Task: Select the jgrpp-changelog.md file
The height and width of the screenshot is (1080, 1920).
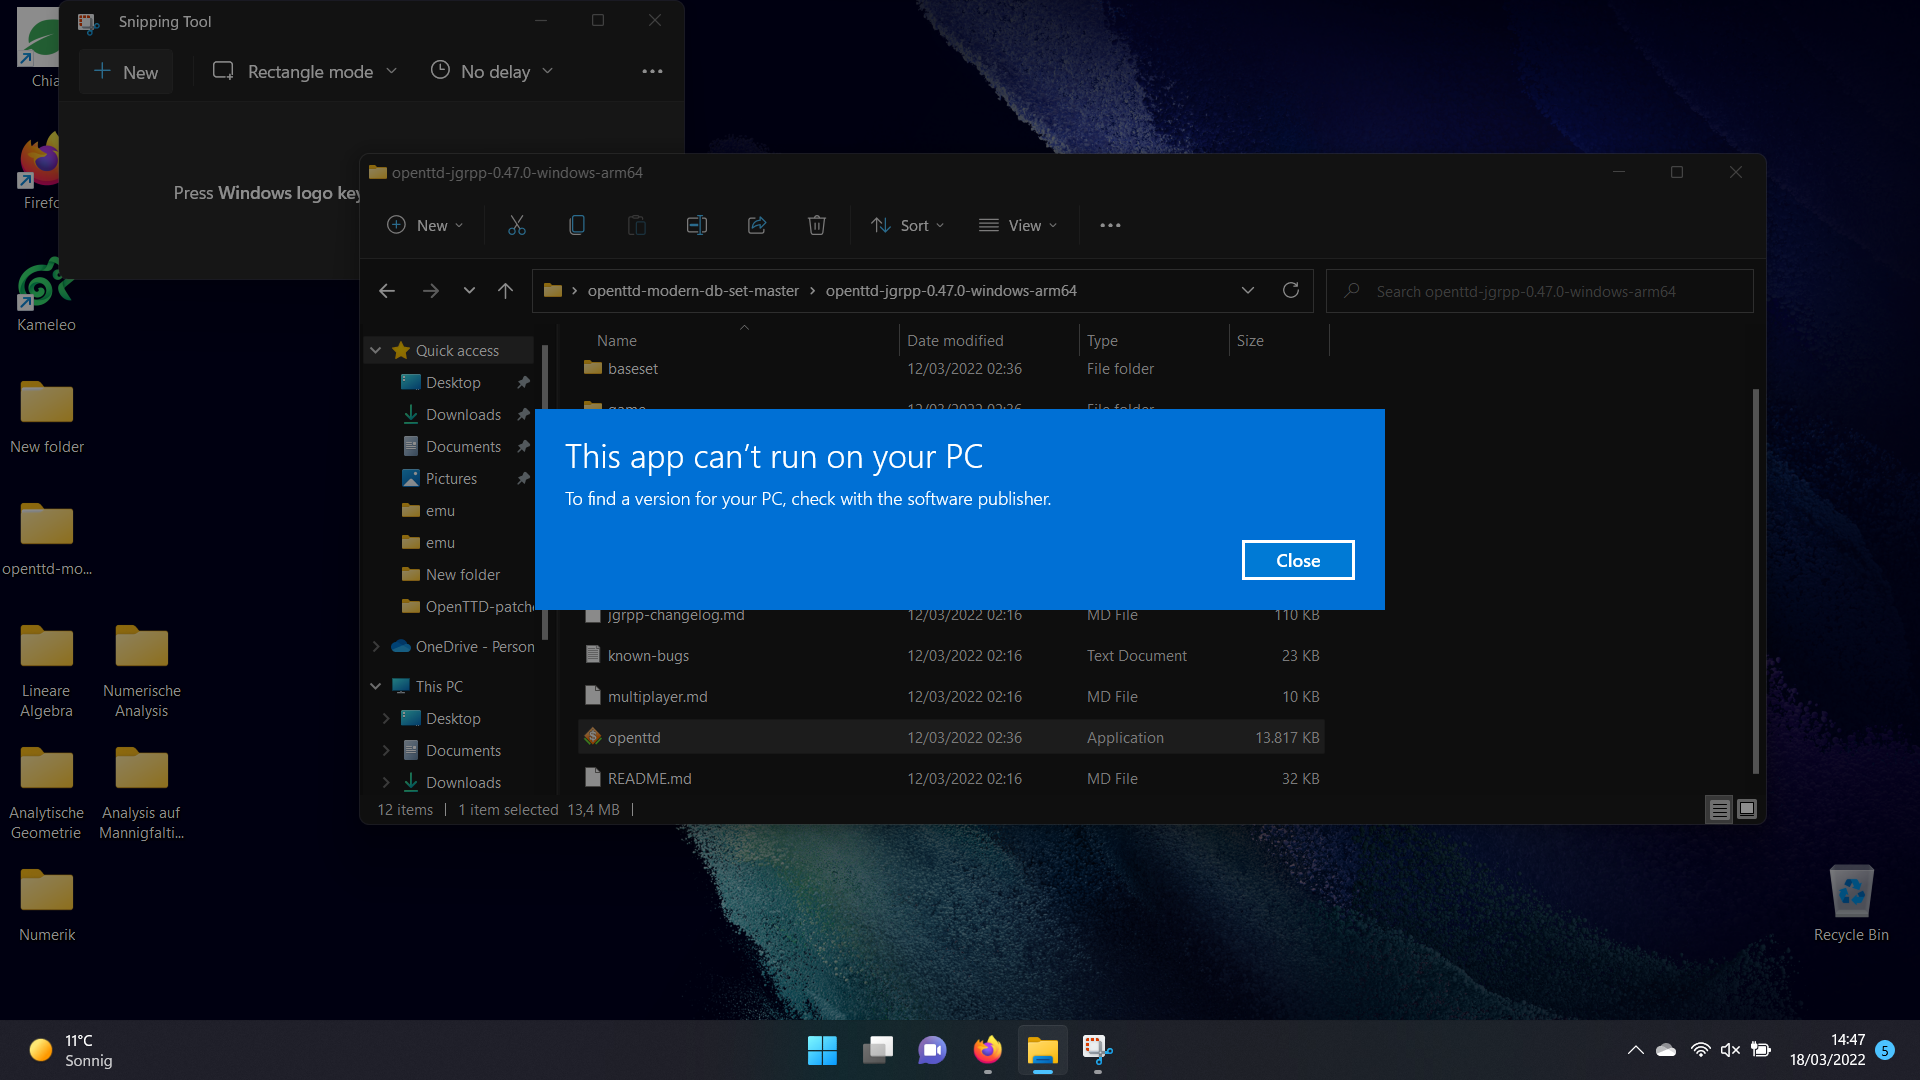Action: [951, 617]
